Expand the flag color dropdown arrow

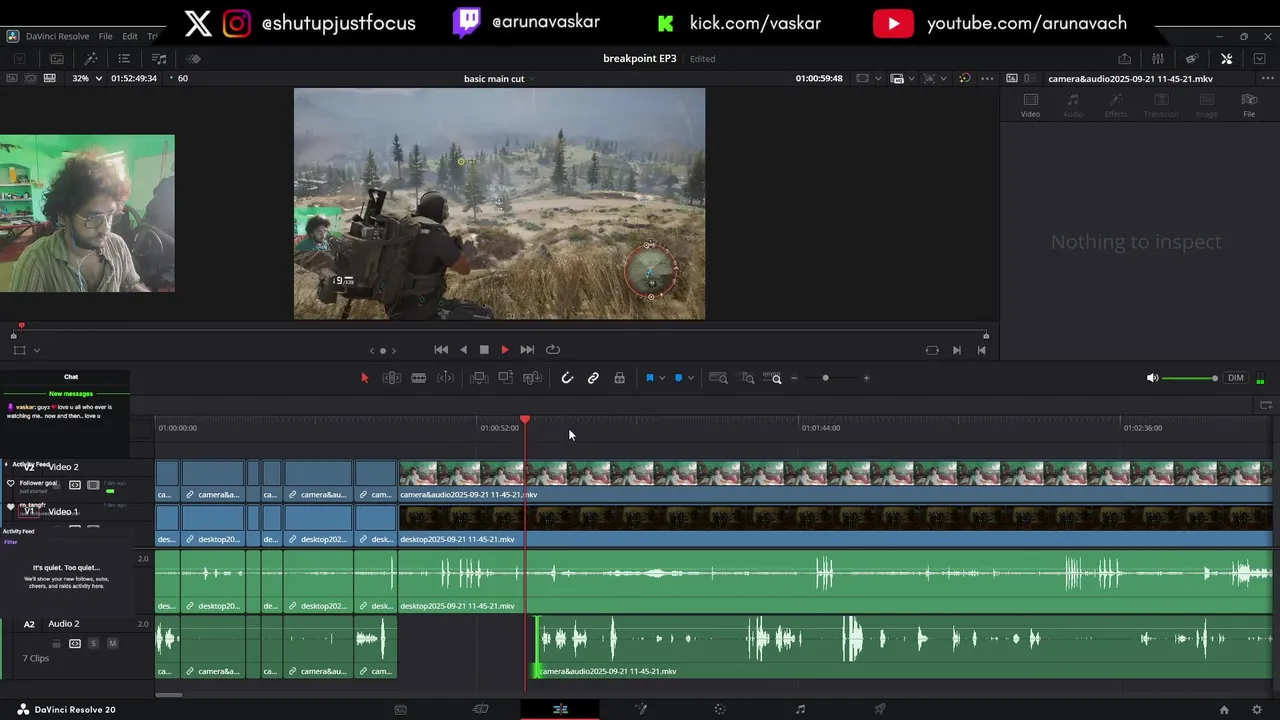tap(662, 378)
